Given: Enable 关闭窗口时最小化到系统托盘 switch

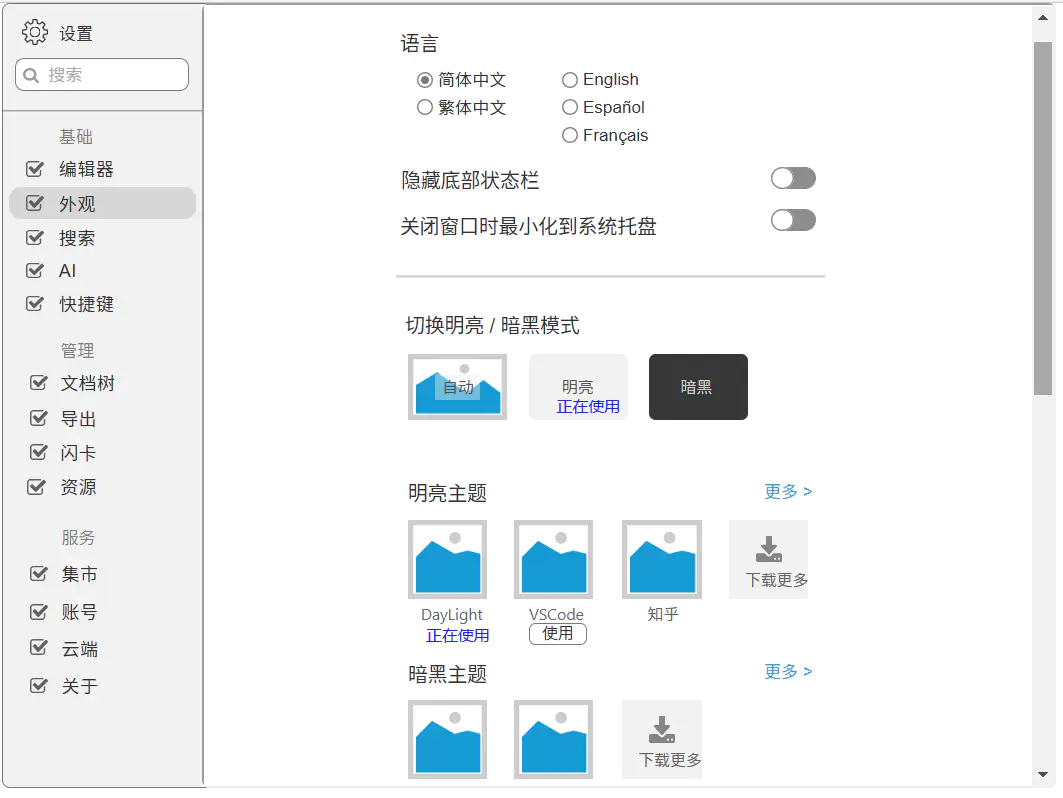Looking at the screenshot, I should [x=793, y=220].
